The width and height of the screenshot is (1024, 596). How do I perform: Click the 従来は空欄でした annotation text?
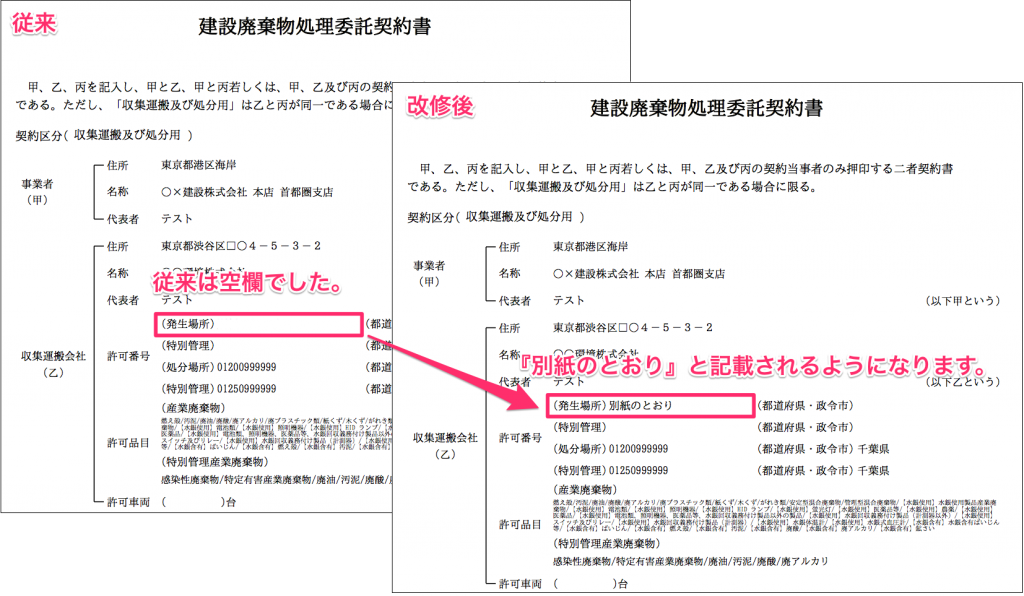pos(248,283)
